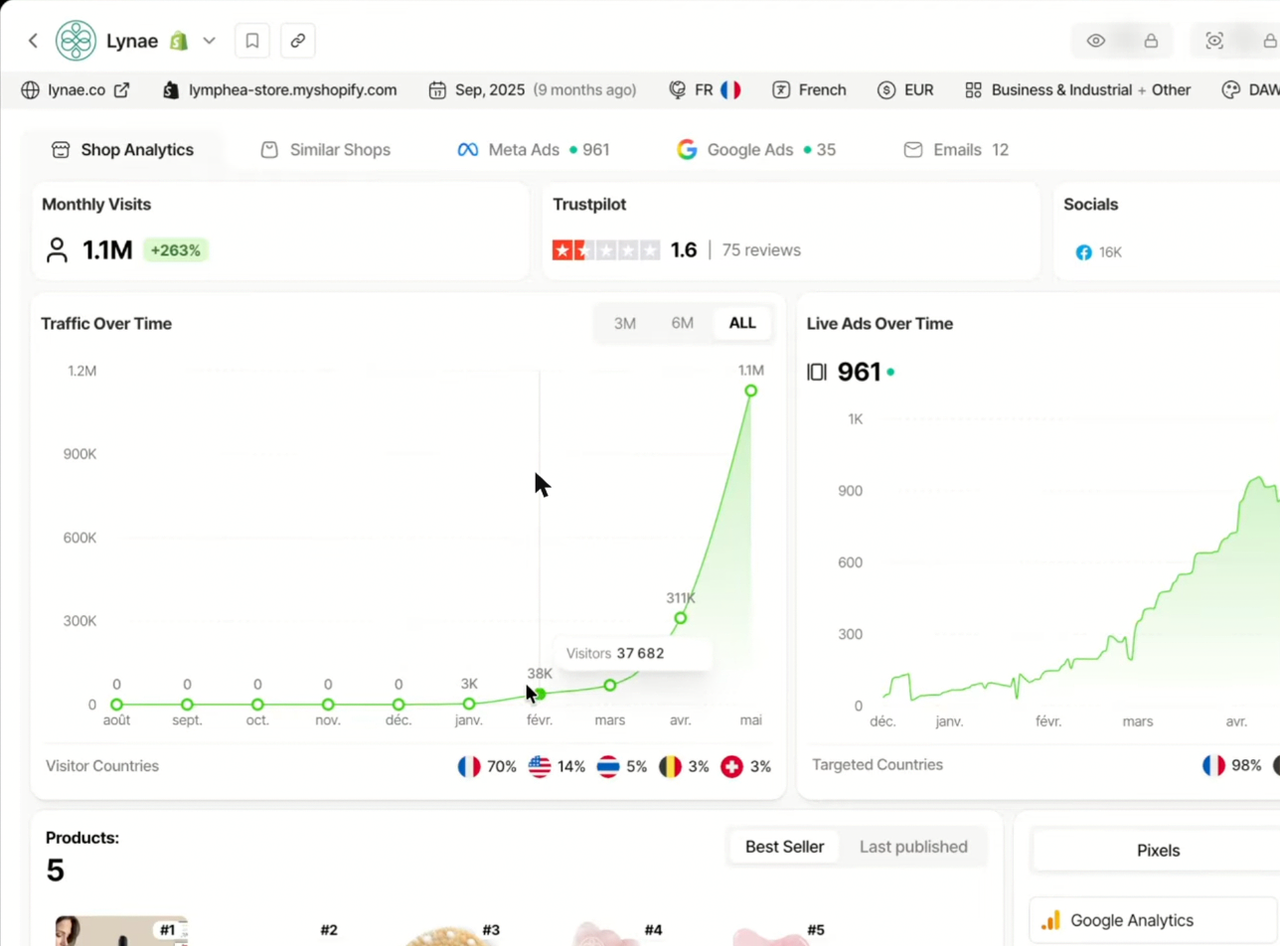Click the Trustpilot star rating

[x=606, y=250]
